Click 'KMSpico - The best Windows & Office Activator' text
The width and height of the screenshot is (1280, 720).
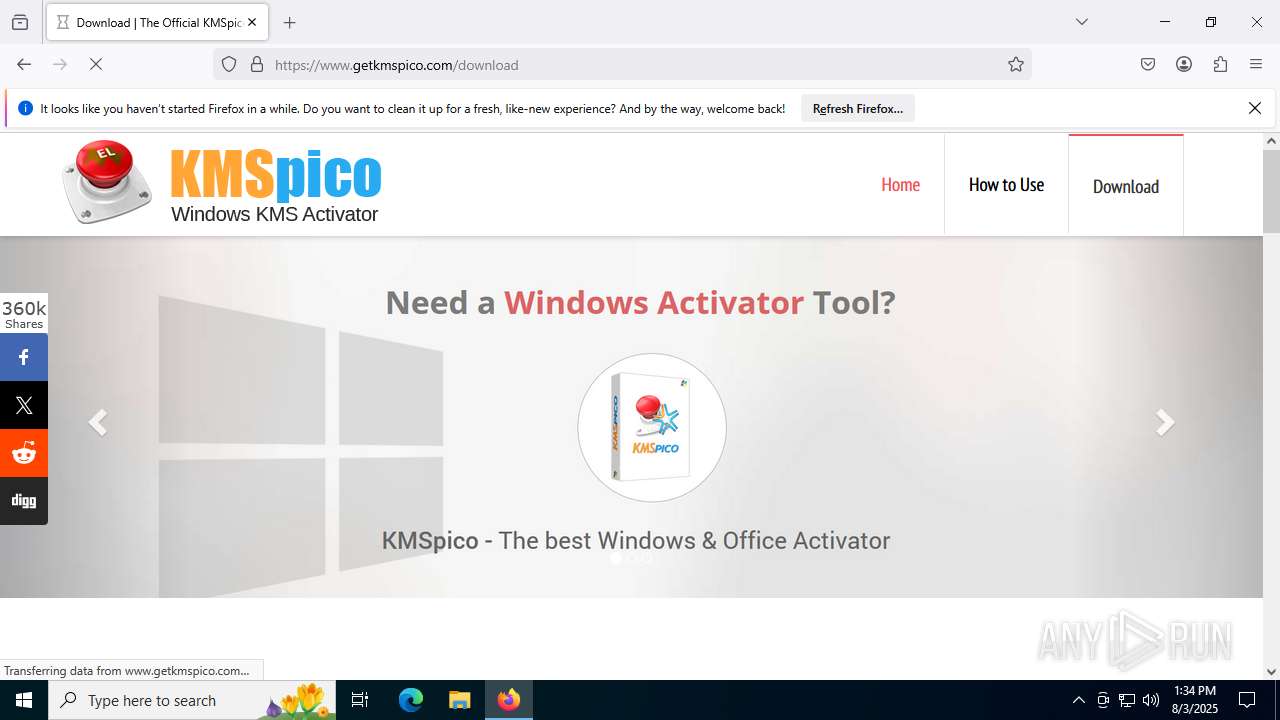[x=636, y=541]
